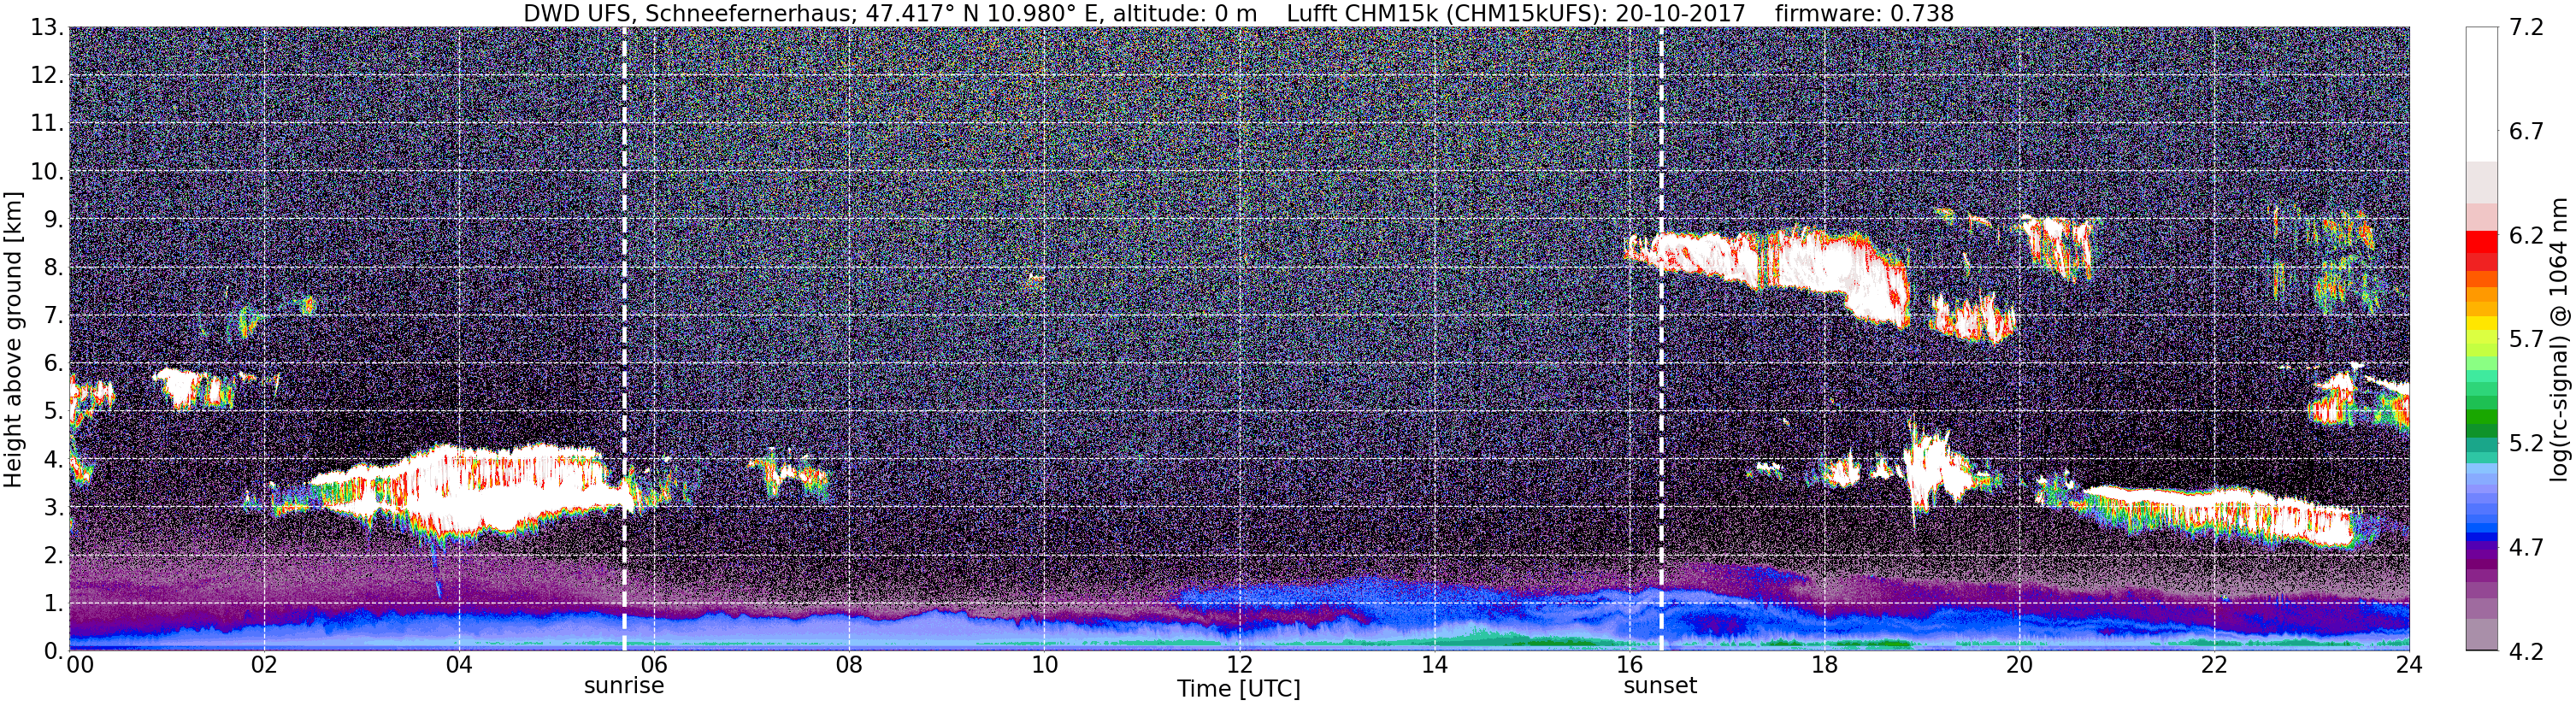Image resolution: width=2576 pixels, height=706 pixels.
Task: Click the "5." height axis tick label
Action: (54, 412)
